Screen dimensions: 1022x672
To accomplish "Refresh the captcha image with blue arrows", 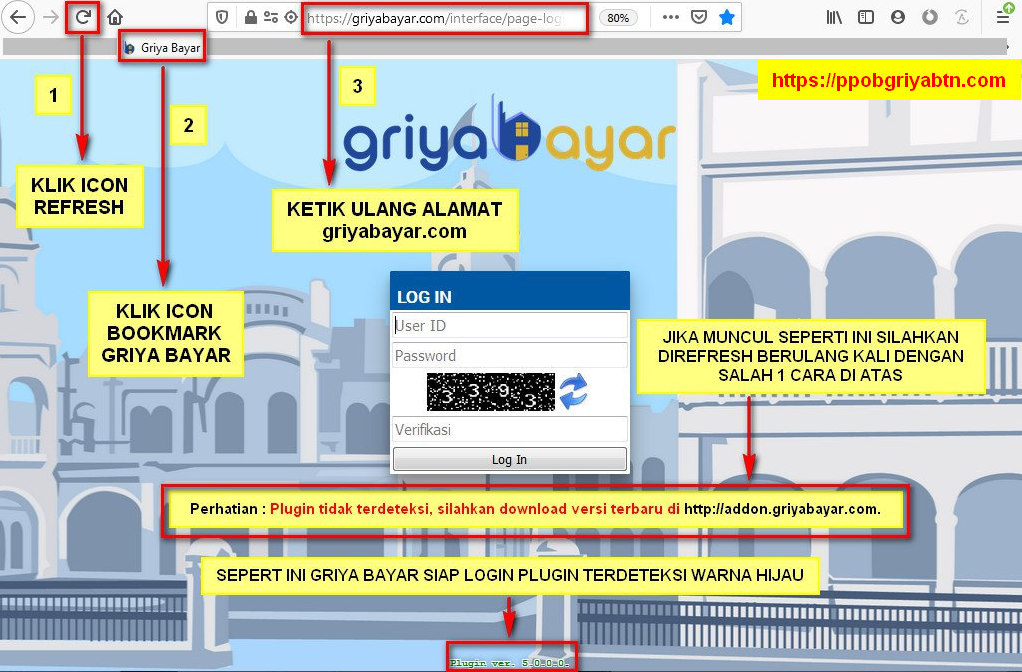I will click(x=573, y=391).
